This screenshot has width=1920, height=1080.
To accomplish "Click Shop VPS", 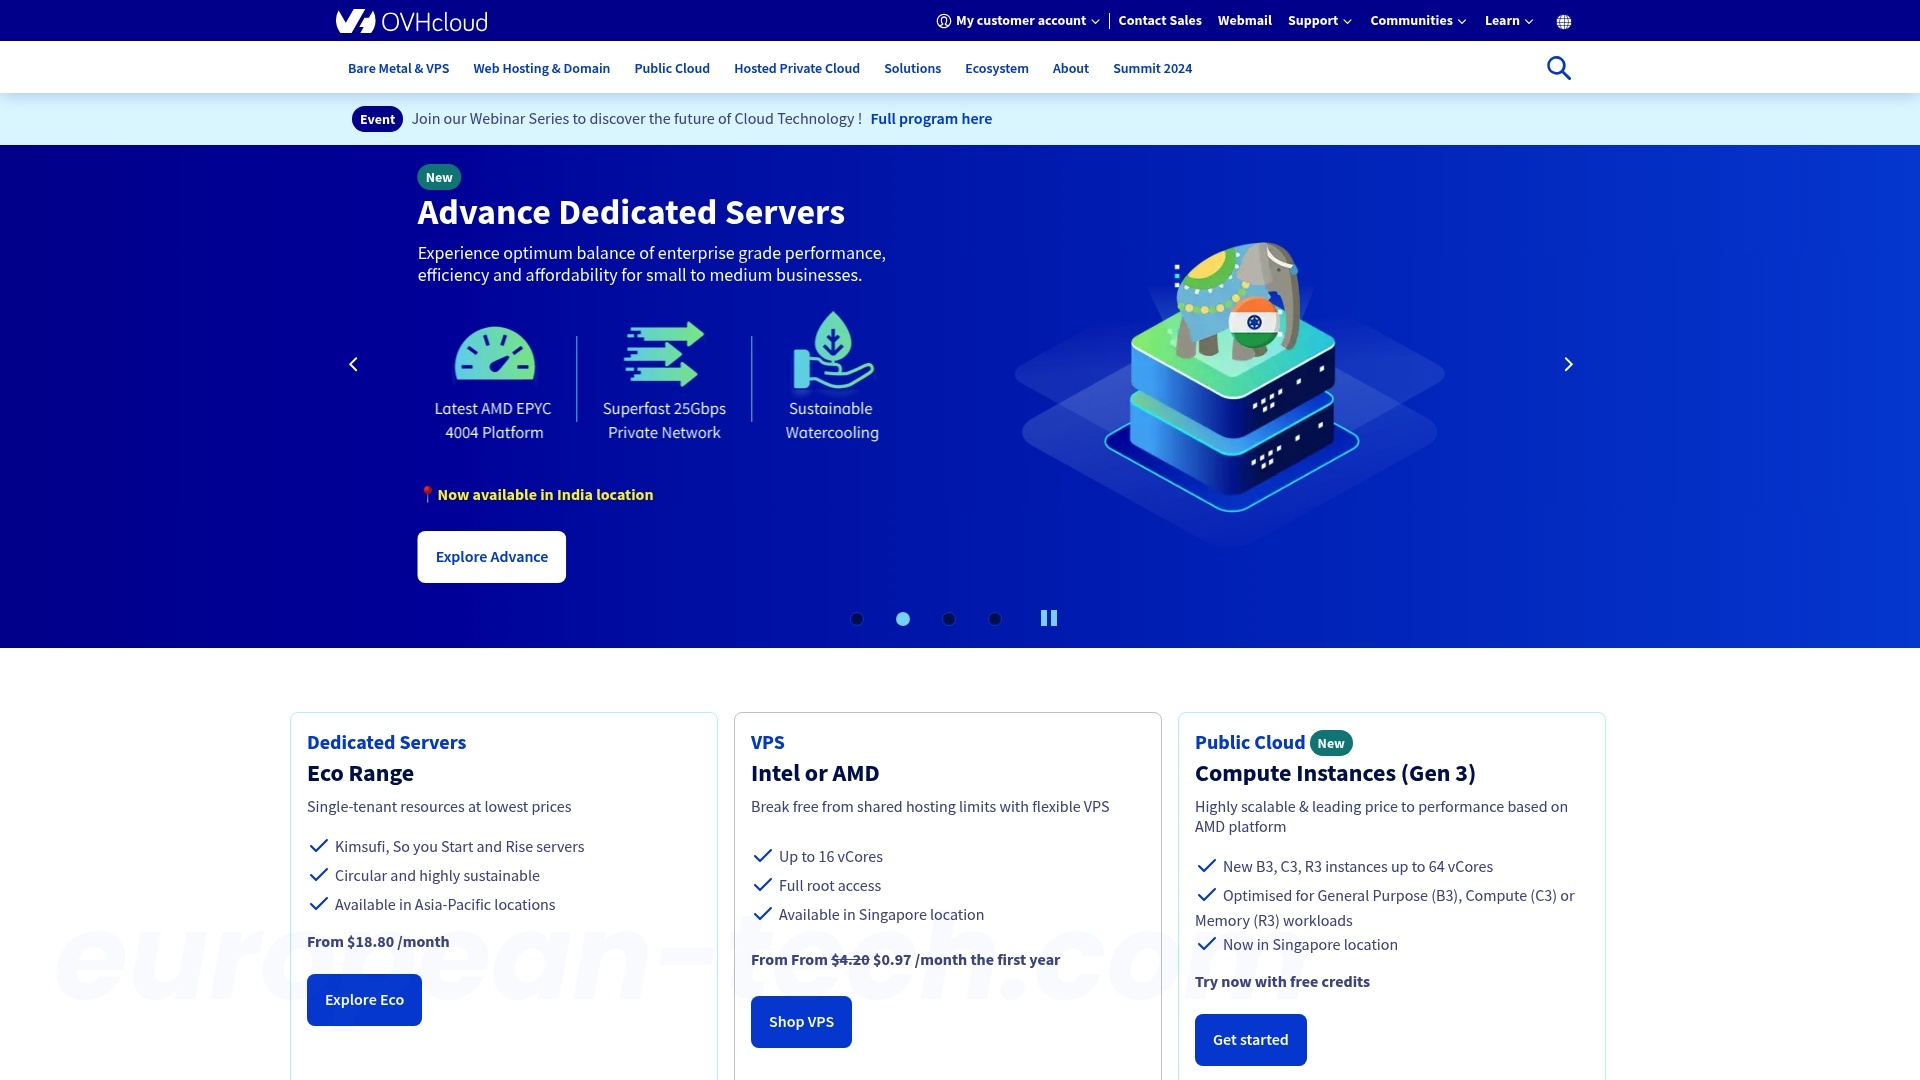I will (800, 1021).
